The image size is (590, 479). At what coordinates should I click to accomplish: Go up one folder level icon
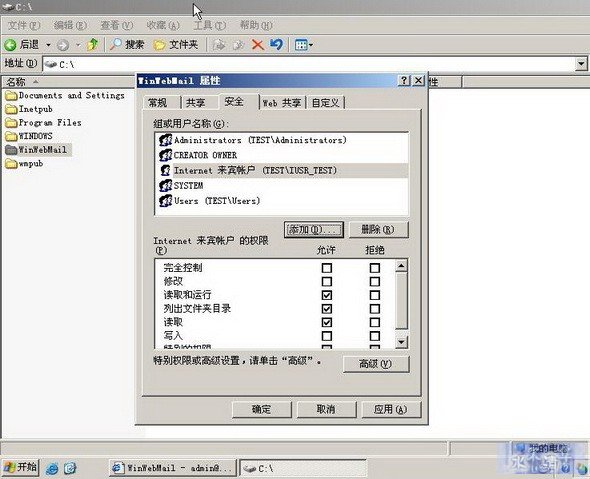tap(92, 45)
